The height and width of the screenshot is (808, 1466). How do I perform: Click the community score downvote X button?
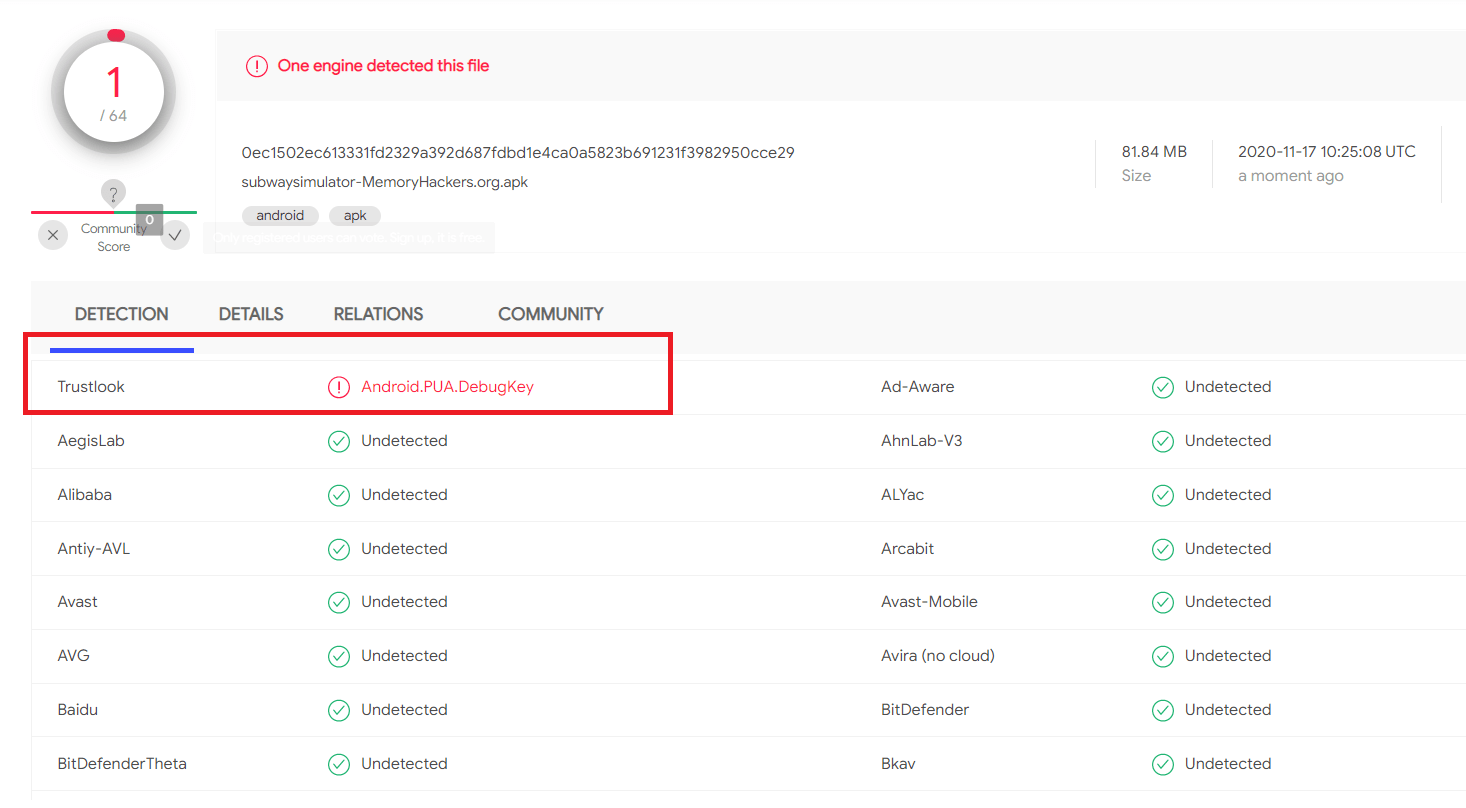(53, 235)
